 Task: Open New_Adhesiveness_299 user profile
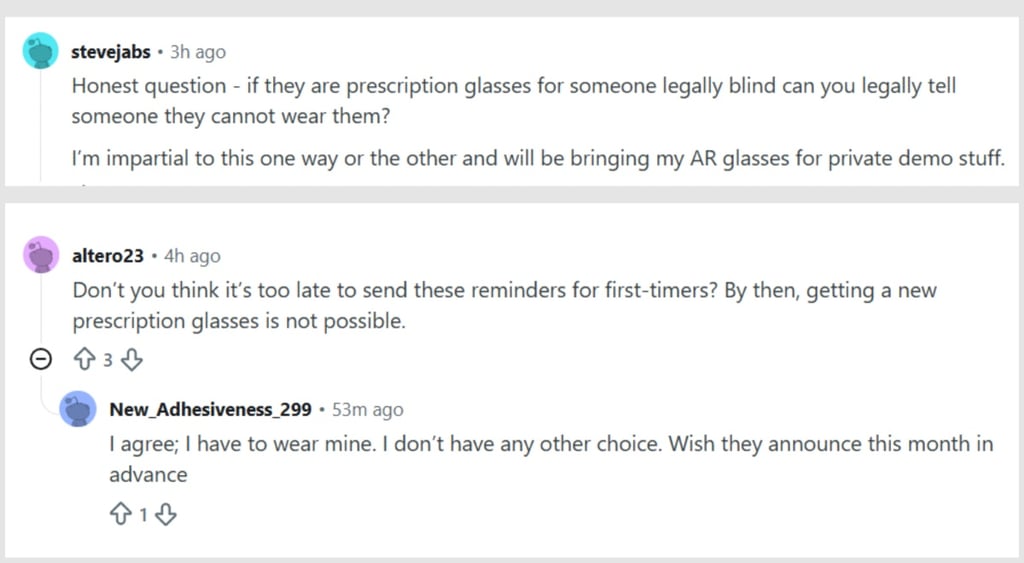click(210, 410)
